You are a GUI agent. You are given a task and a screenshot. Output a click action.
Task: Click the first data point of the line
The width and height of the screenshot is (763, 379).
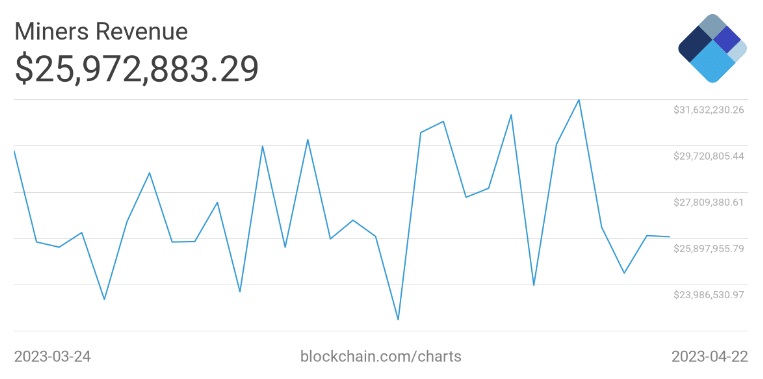coord(15,151)
